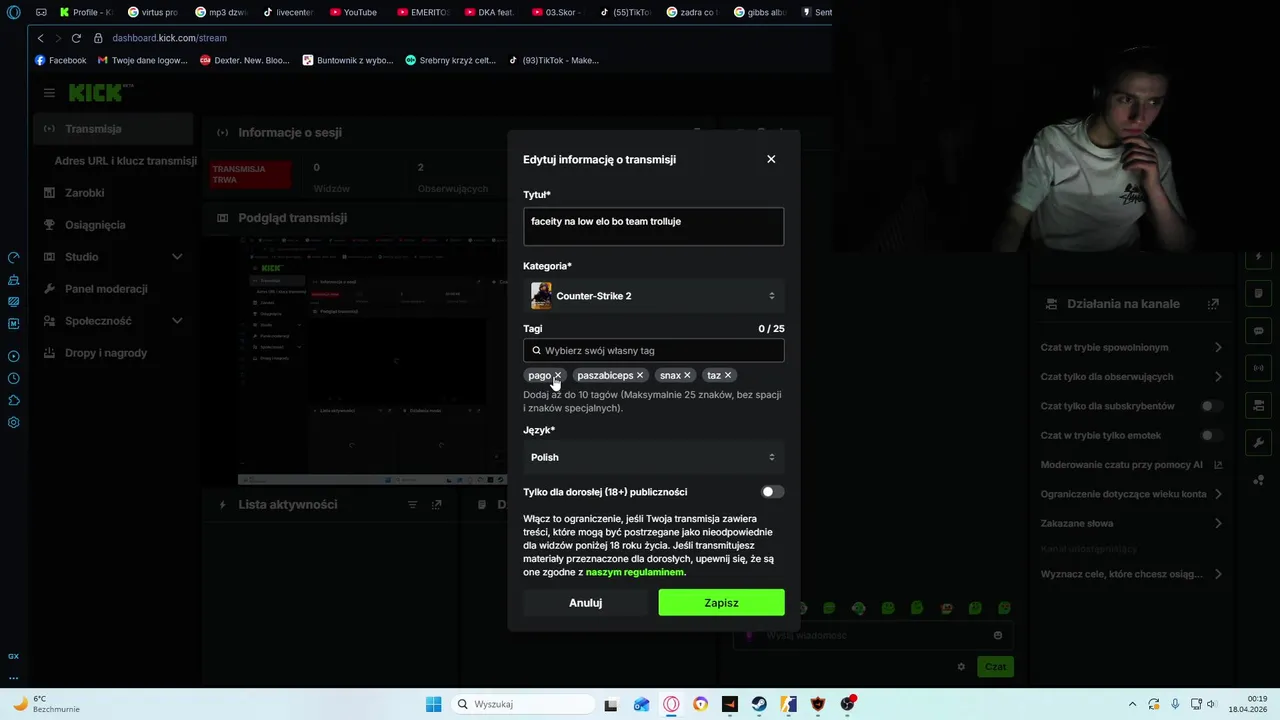Toggle Czat w trybie tylko emotek switch
This screenshot has height=720, width=1280.
pos(1212,435)
